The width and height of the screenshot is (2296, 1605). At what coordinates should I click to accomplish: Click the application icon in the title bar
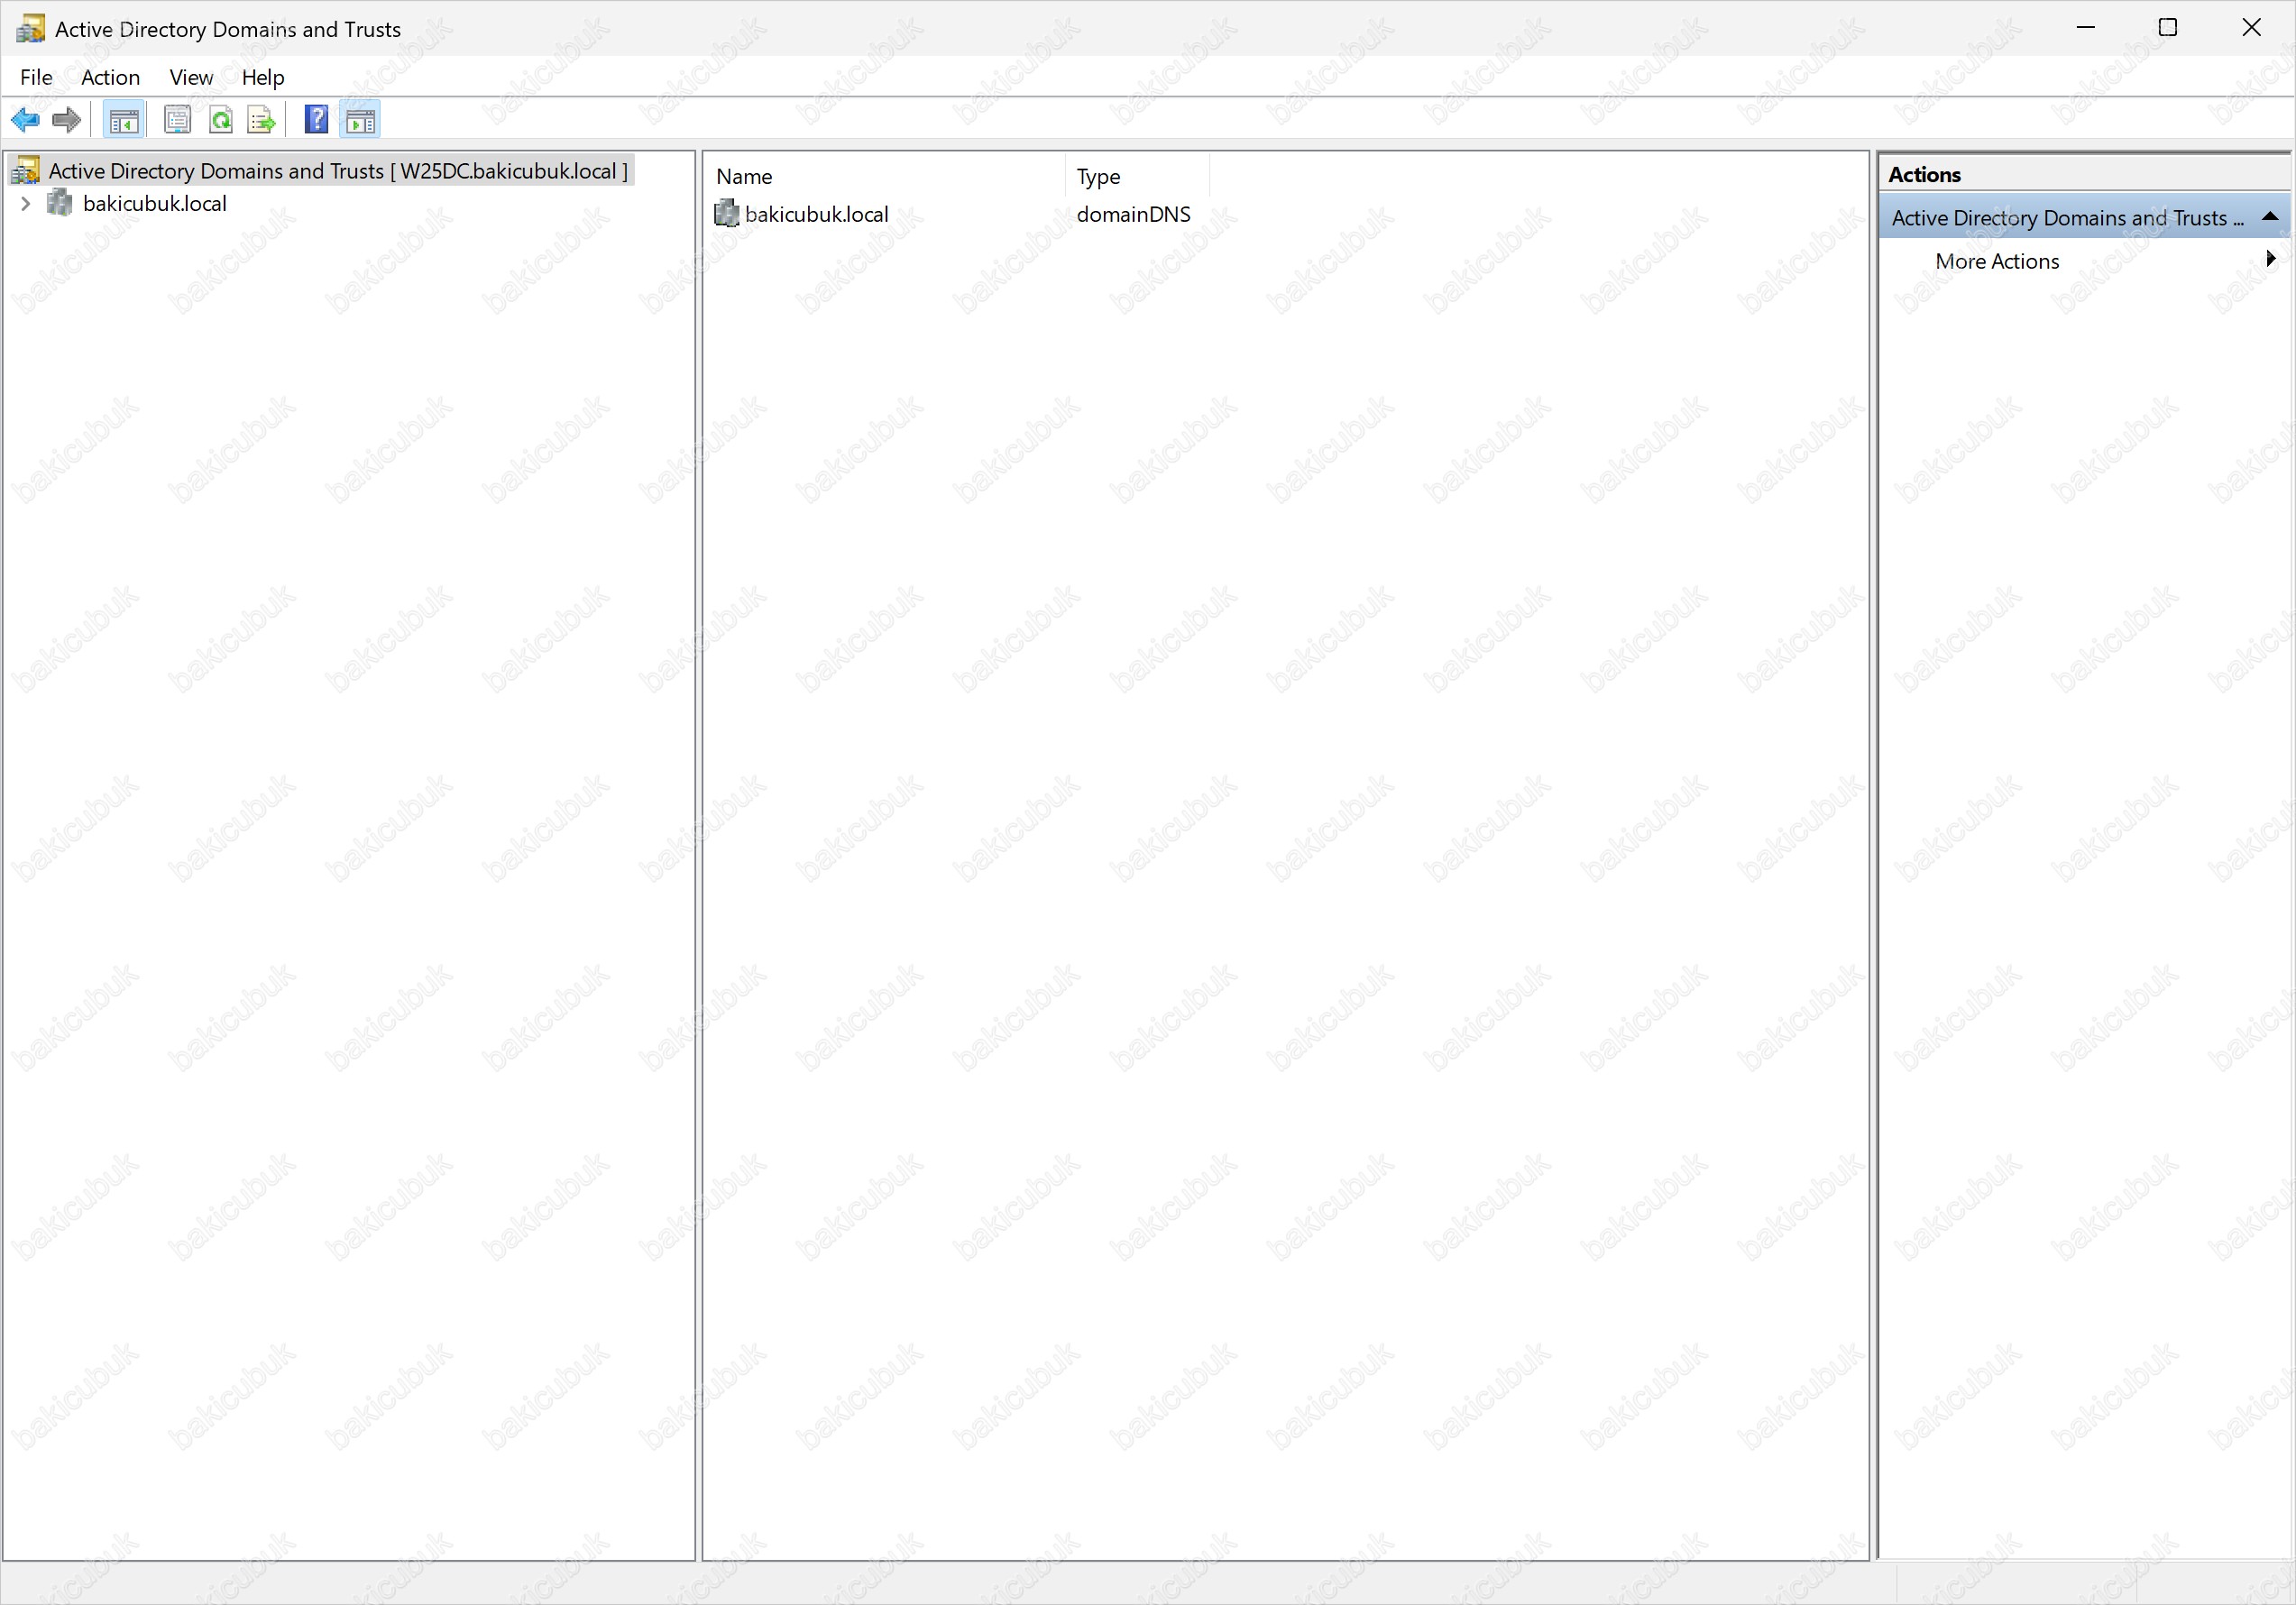tap(30, 28)
